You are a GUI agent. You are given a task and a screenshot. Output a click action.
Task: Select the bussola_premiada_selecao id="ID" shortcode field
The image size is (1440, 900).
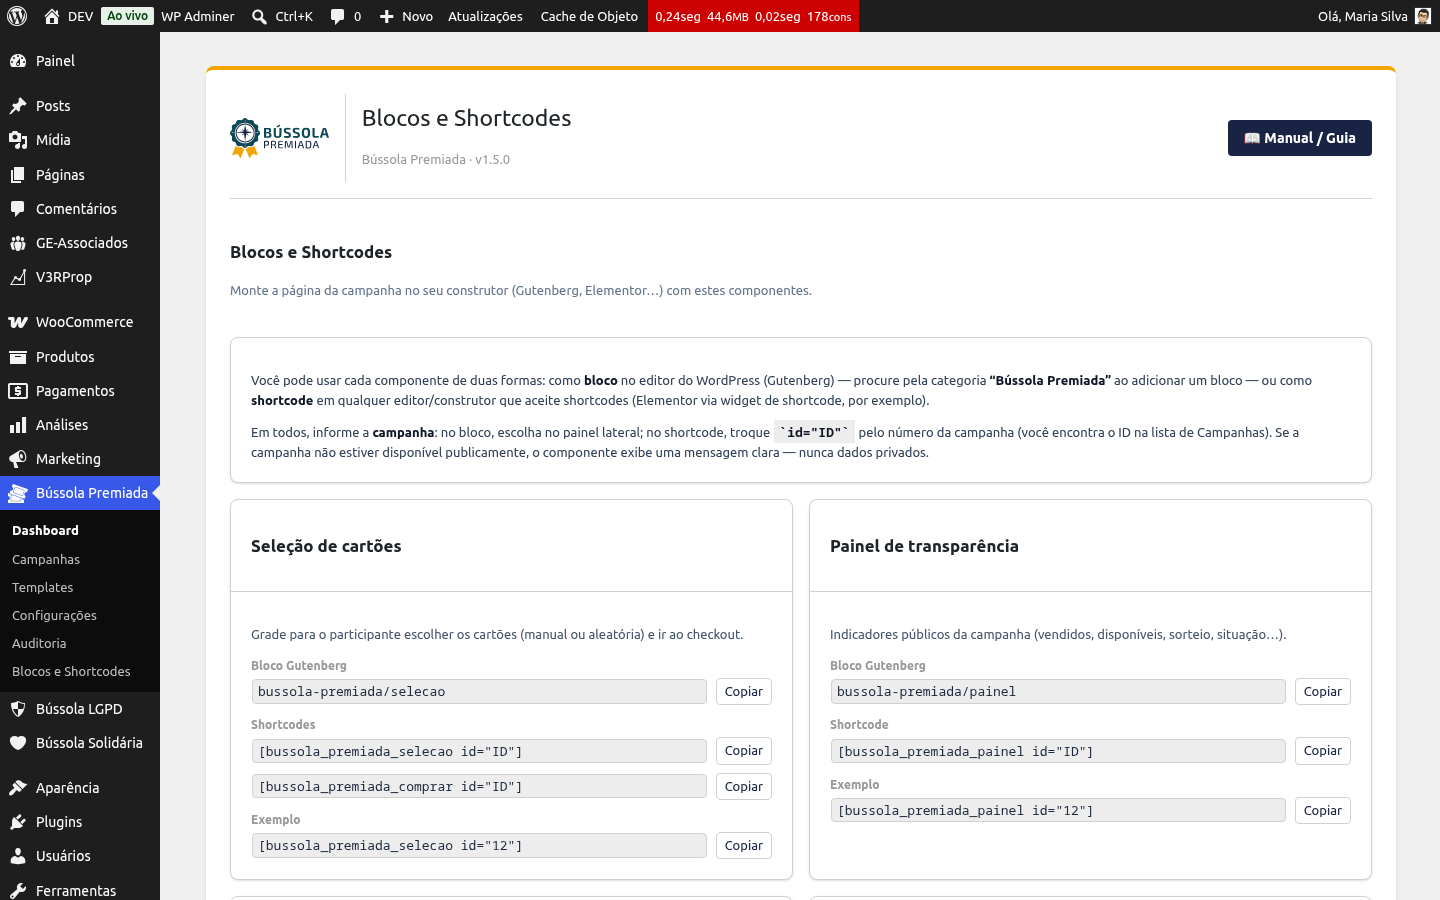(x=479, y=751)
